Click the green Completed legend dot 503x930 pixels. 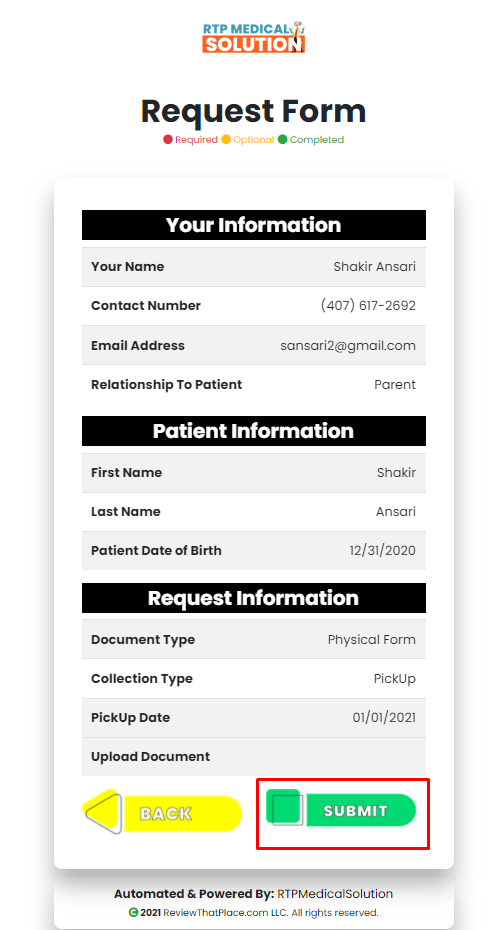[x=283, y=139]
